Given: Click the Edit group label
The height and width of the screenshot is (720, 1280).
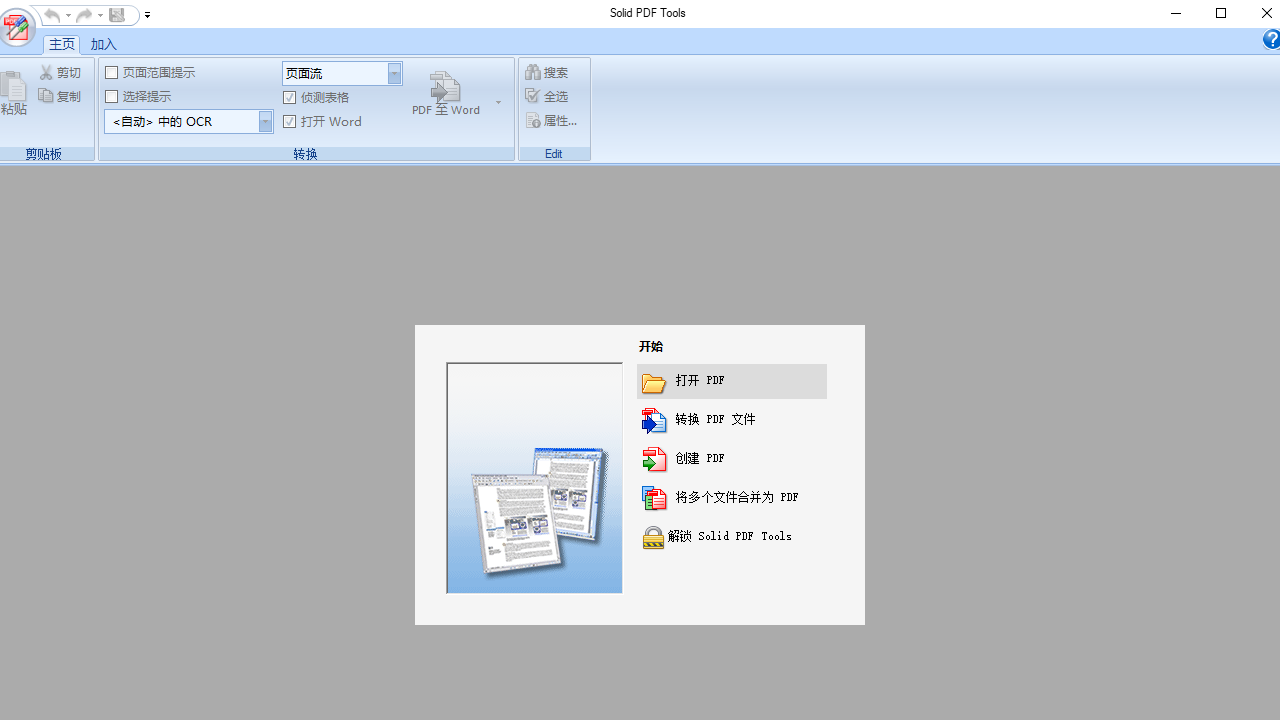Looking at the screenshot, I should 554,154.
